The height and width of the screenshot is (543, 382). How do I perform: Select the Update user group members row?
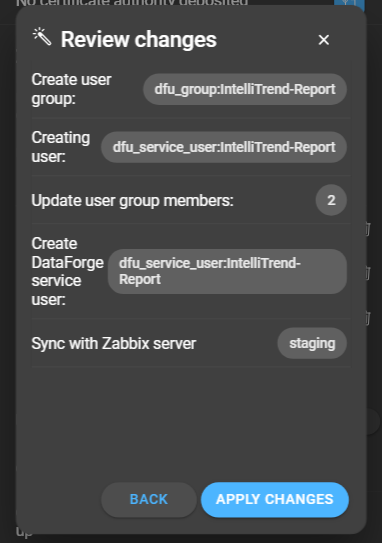click(x=191, y=200)
